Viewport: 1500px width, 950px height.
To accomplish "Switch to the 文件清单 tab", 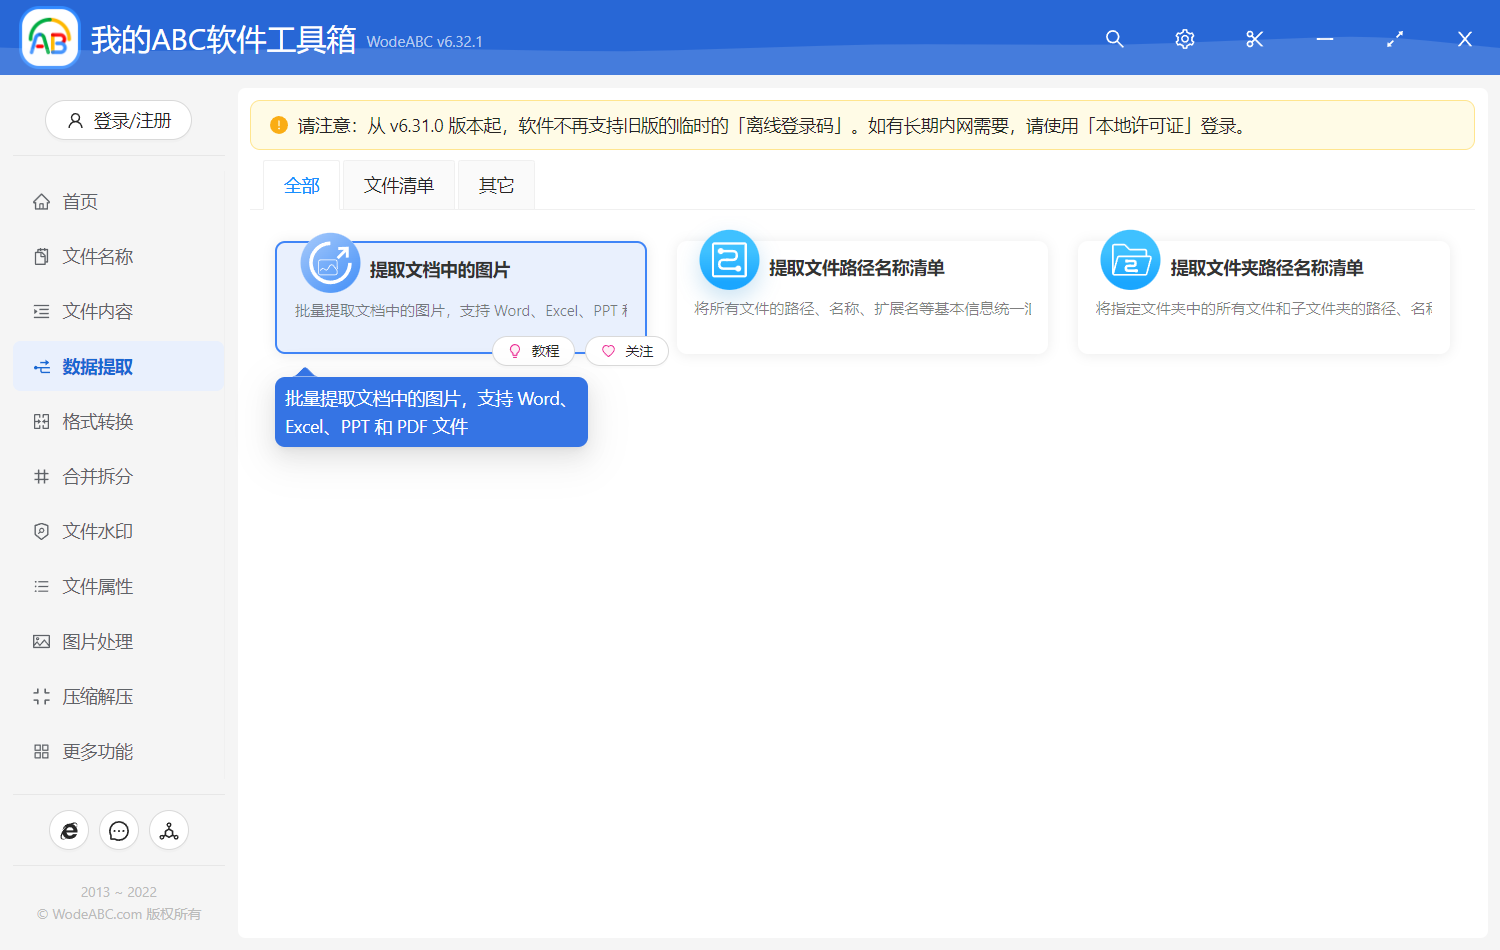I will (x=398, y=184).
